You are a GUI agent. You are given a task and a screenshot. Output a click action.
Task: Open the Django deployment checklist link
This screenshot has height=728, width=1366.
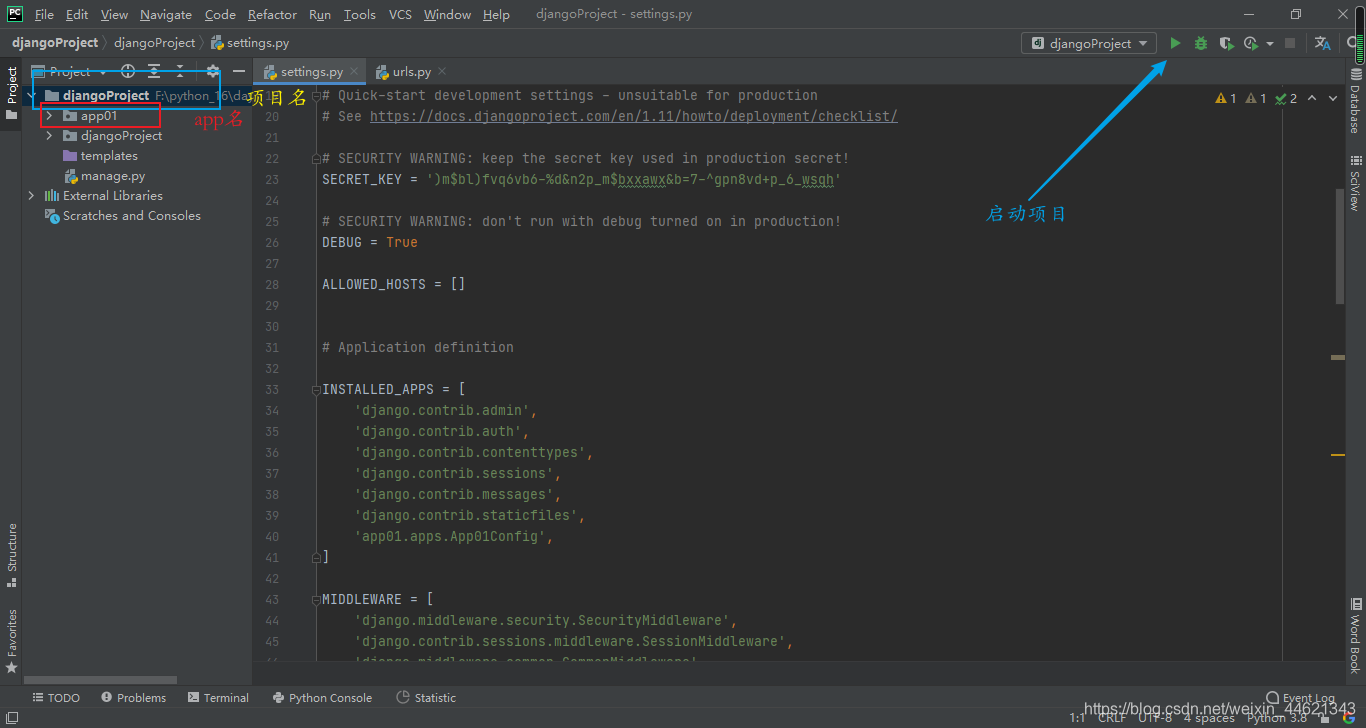tap(634, 116)
